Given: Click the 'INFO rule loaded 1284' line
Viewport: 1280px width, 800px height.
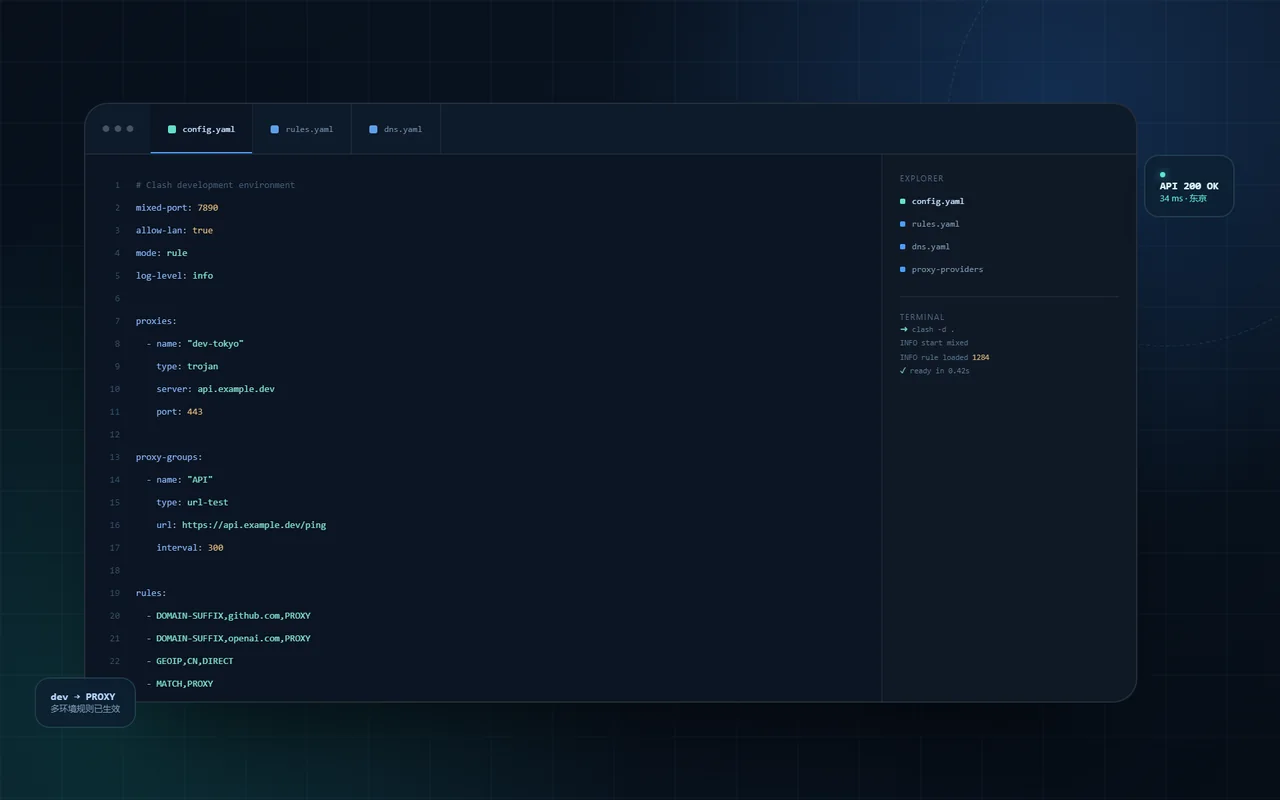Looking at the screenshot, I should pyautogui.click(x=945, y=357).
